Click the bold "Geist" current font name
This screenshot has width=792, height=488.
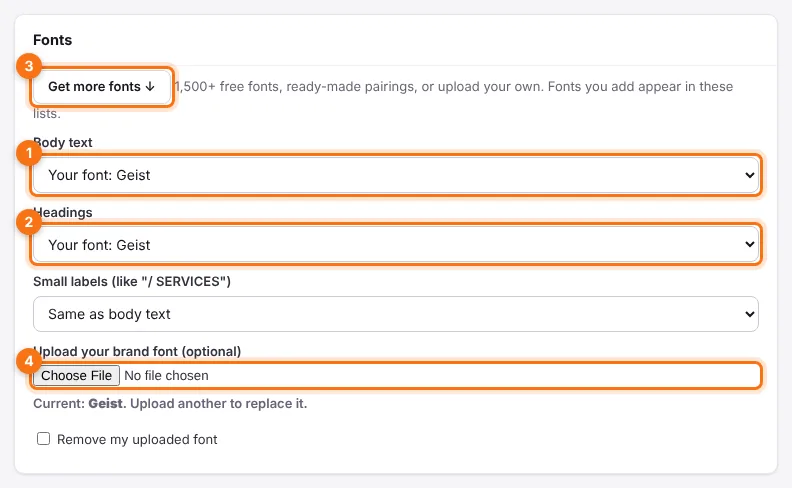(x=106, y=404)
